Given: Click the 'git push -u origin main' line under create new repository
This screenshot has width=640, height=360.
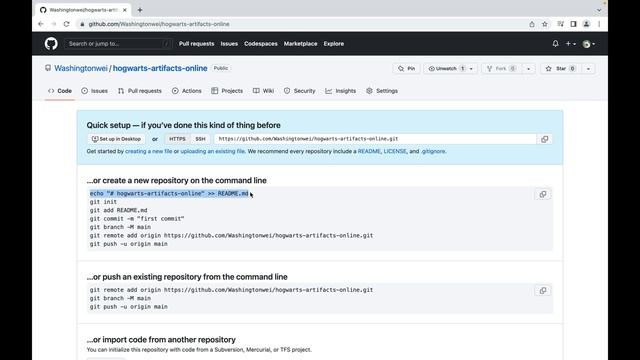Looking at the screenshot, I should coord(129,244).
